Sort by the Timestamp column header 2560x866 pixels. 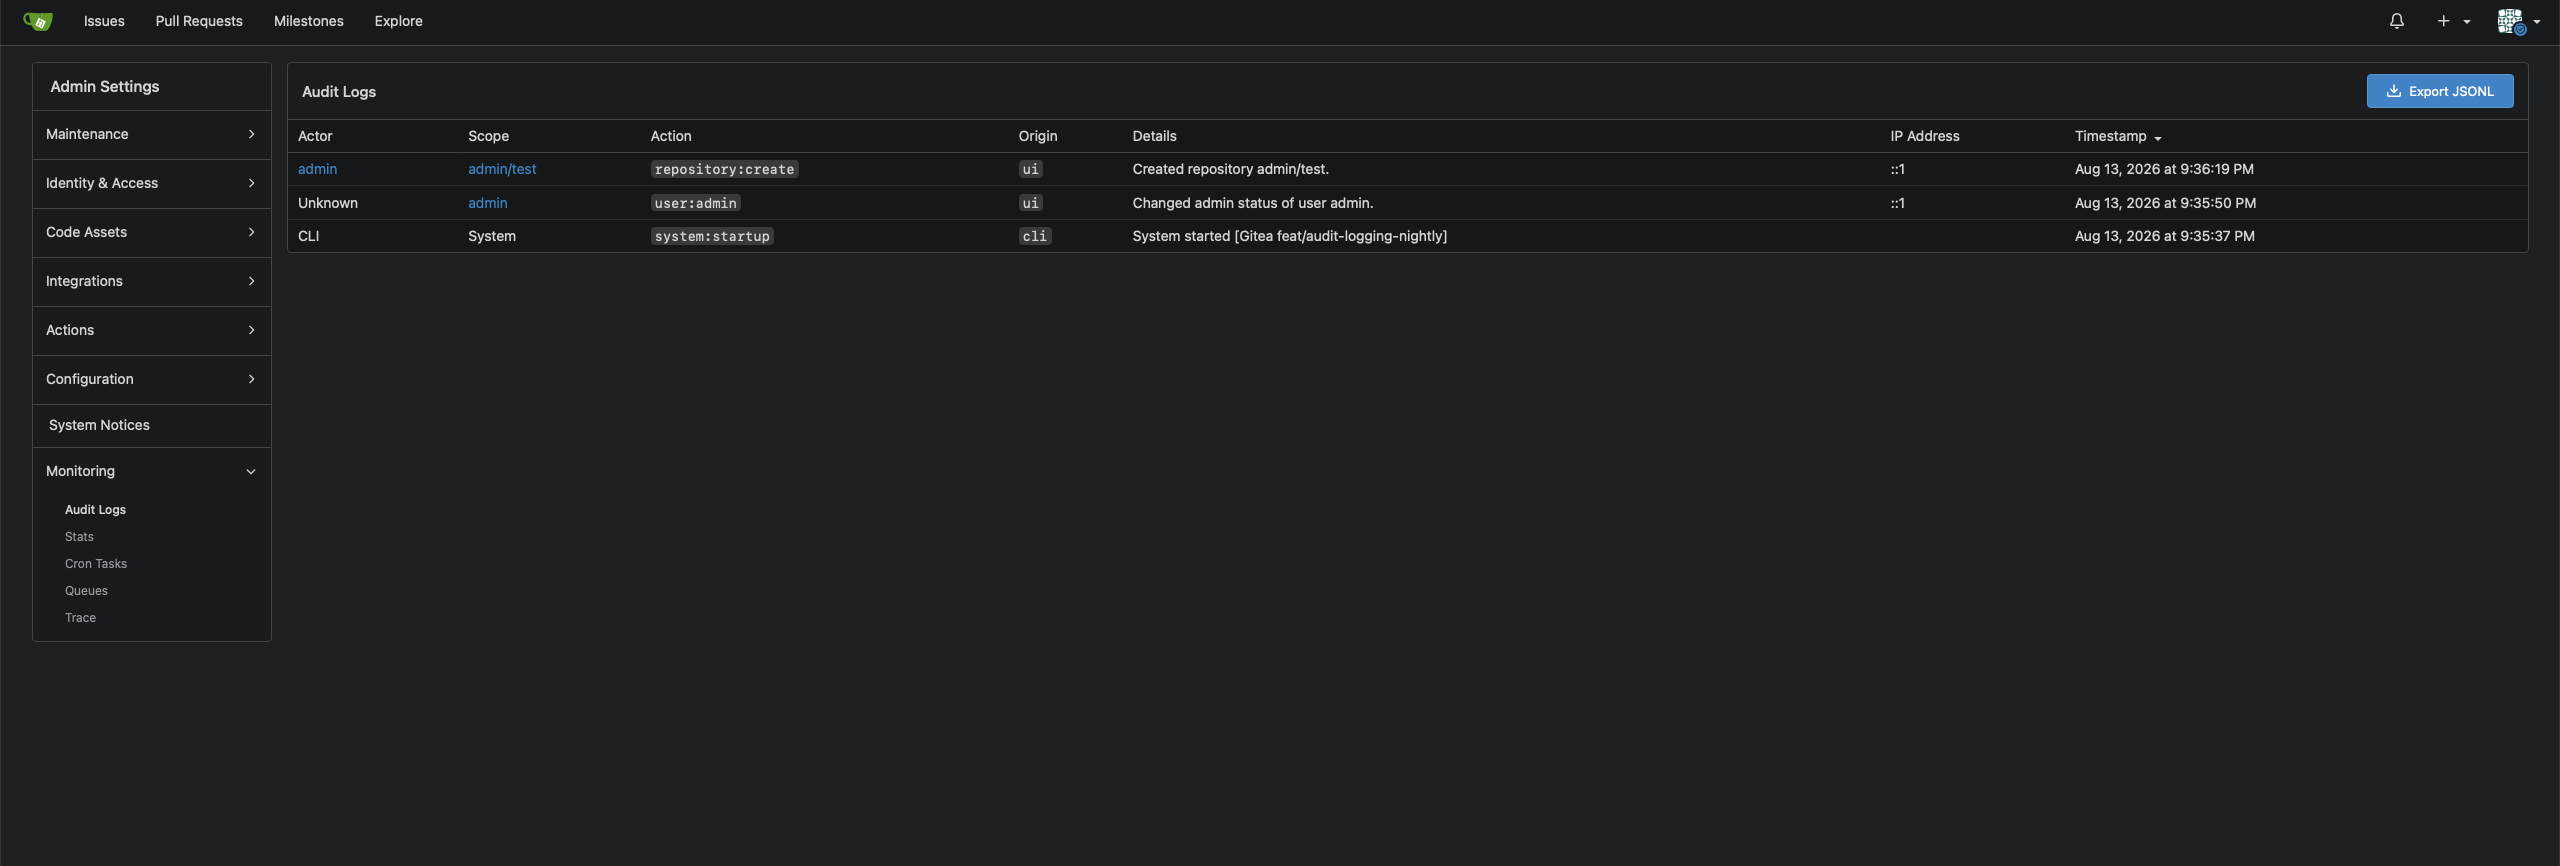2118,136
